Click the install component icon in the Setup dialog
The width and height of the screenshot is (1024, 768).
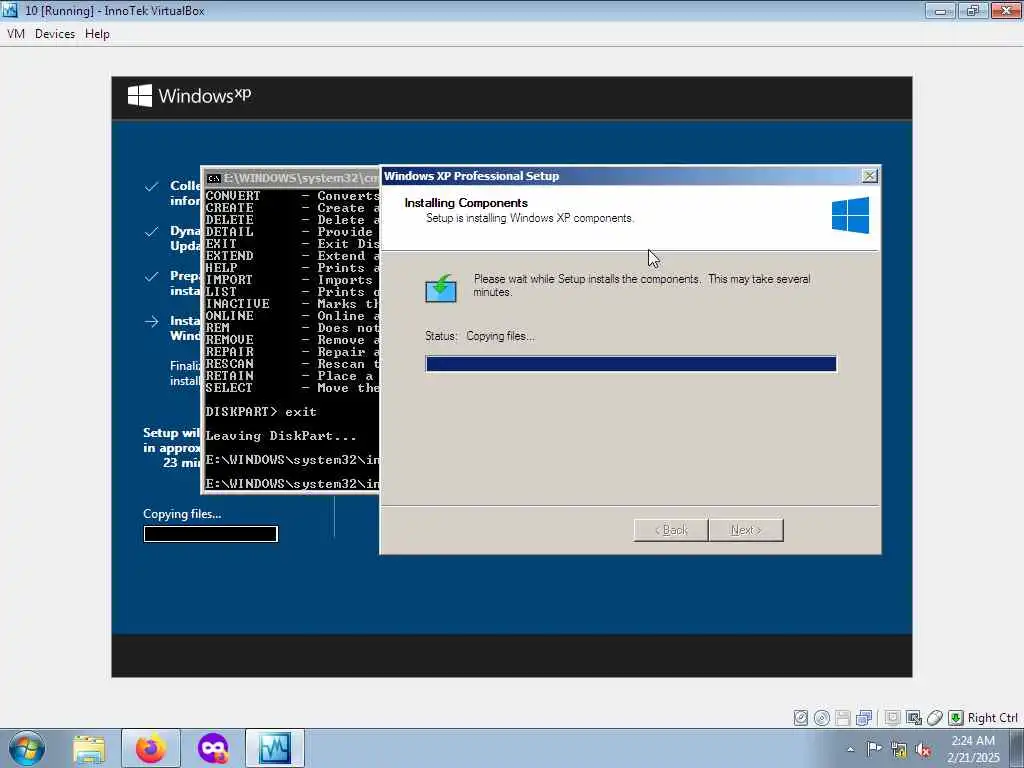(441, 288)
